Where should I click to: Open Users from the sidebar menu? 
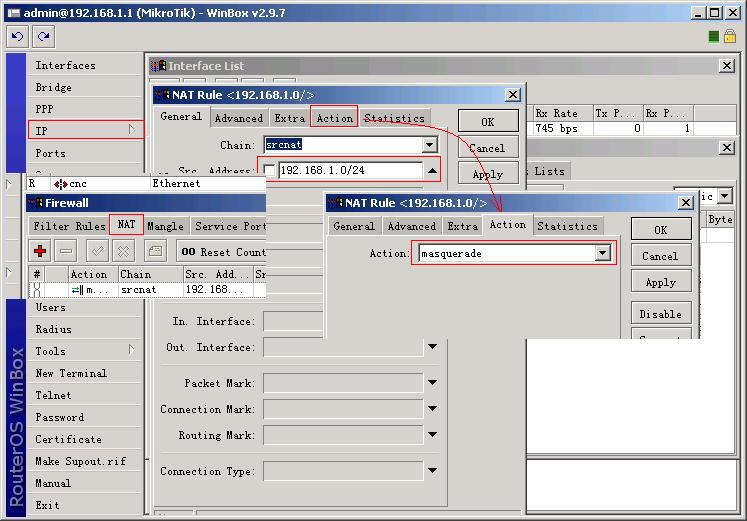pyautogui.click(x=85, y=307)
